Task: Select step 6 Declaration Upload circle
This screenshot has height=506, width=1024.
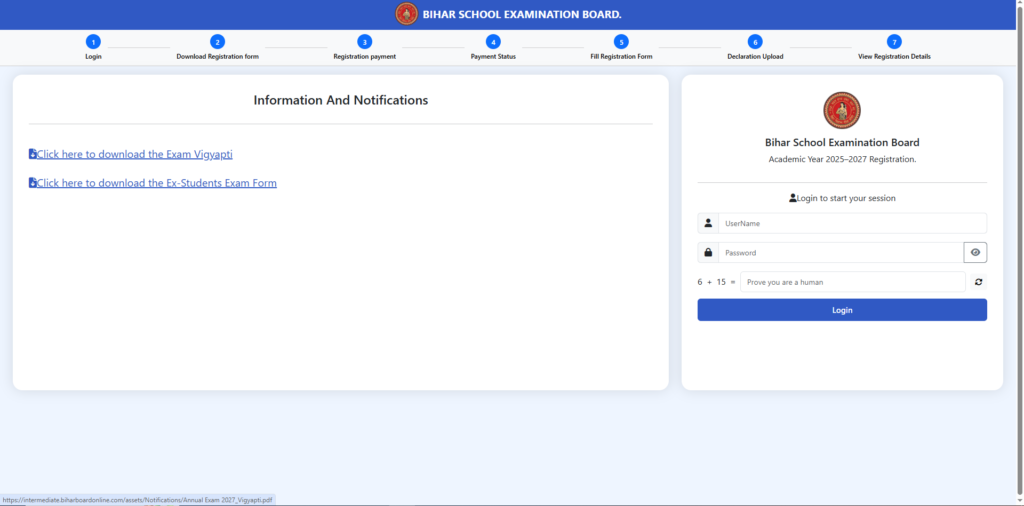Action: point(755,42)
